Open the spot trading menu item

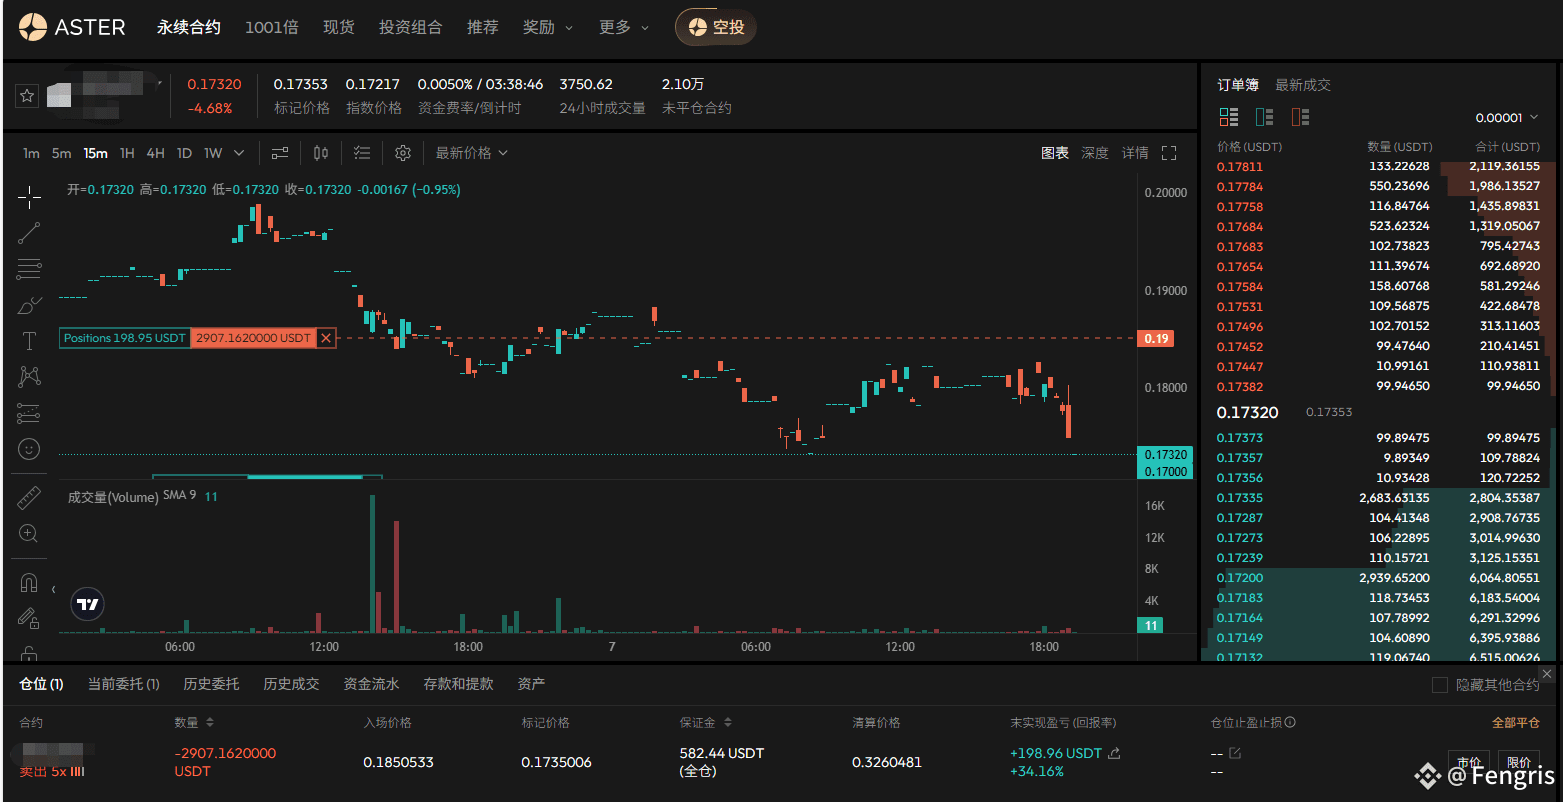point(339,27)
